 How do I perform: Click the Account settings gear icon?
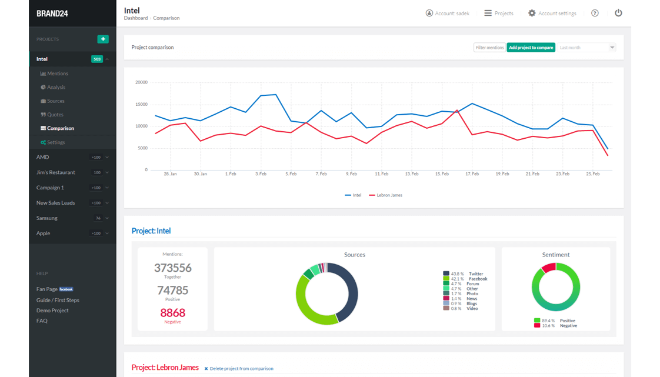click(x=532, y=13)
